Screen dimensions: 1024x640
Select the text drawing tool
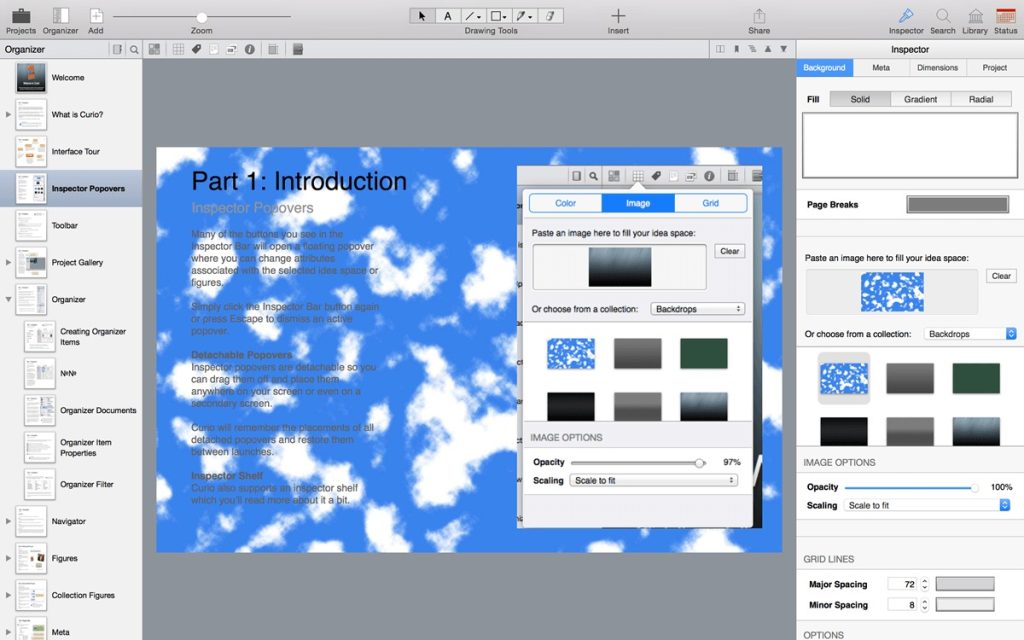(448, 16)
